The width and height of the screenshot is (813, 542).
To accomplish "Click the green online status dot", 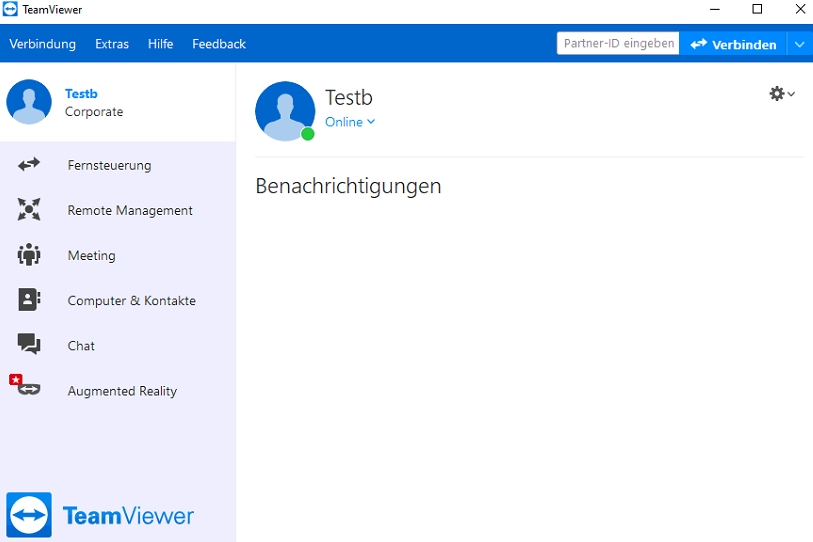I will click(x=307, y=134).
